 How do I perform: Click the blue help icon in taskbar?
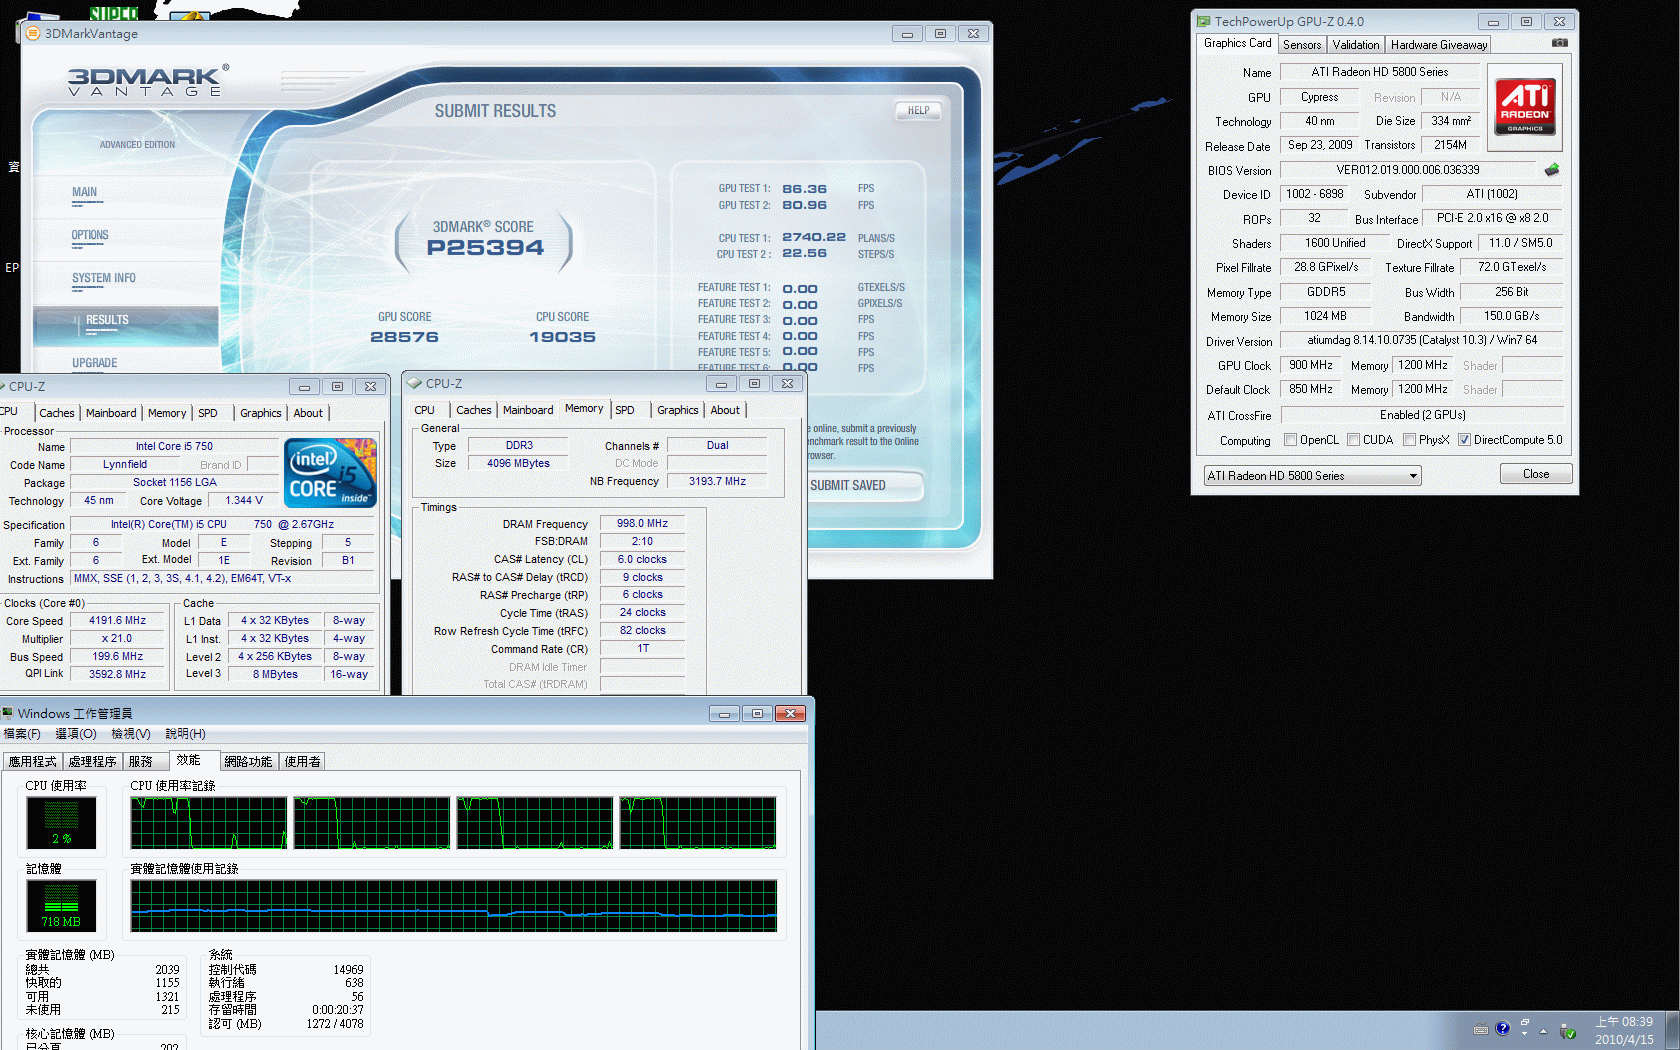point(1502,1029)
